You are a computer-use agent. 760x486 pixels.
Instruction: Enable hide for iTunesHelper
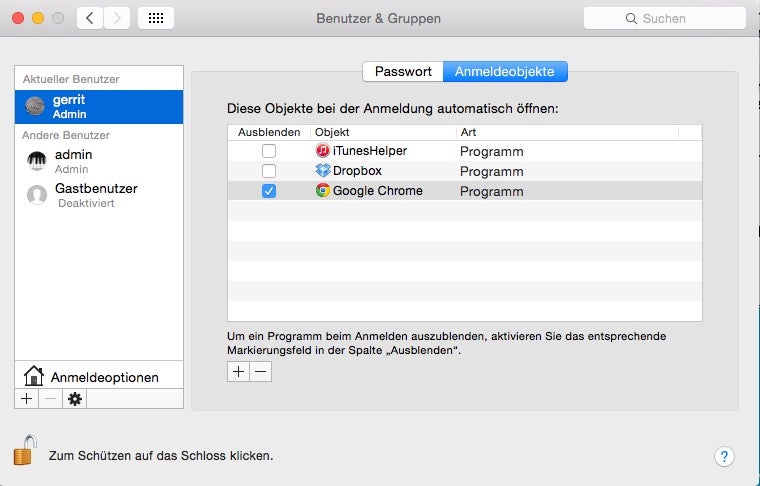coord(269,151)
